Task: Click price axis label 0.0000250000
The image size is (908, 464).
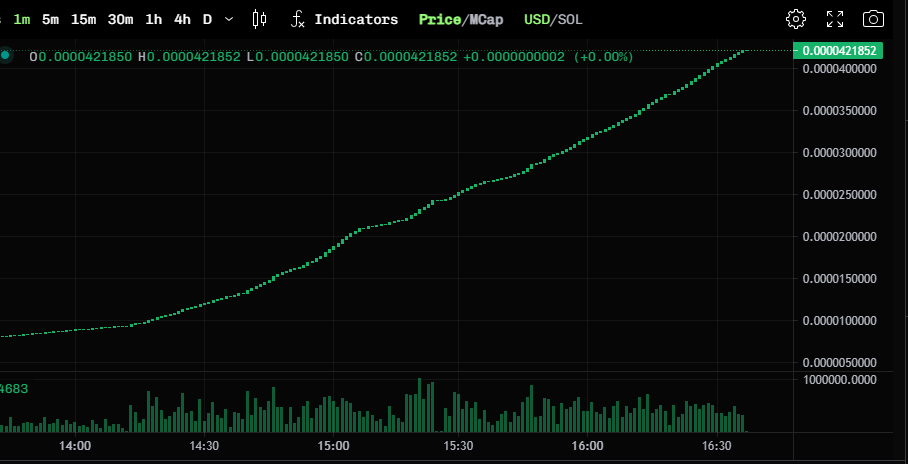Action: [839, 195]
